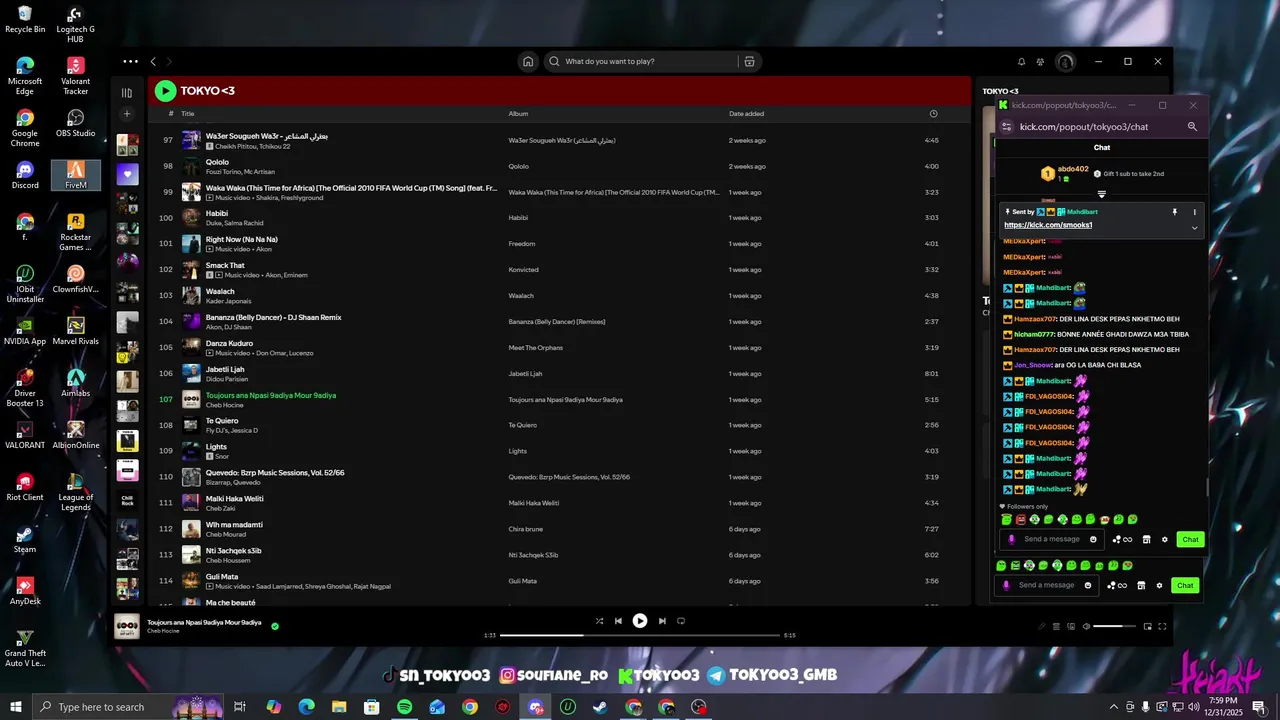Image resolution: width=1280 pixels, height=720 pixels.
Task: Open album link Chira brune
Action: click(x=525, y=529)
